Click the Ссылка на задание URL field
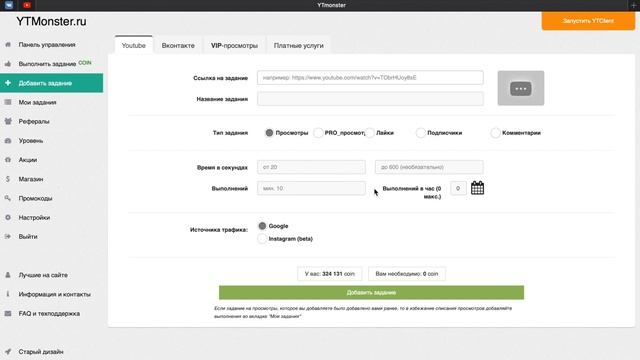The width and height of the screenshot is (640, 360). (370, 78)
